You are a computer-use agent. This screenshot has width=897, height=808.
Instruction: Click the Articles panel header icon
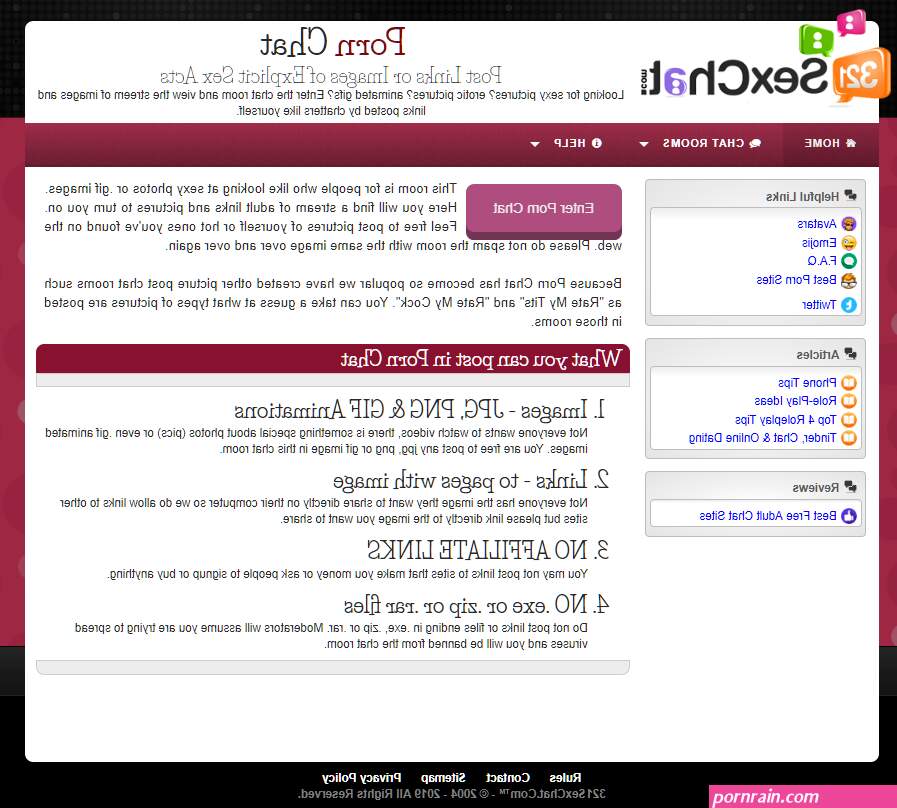(851, 354)
